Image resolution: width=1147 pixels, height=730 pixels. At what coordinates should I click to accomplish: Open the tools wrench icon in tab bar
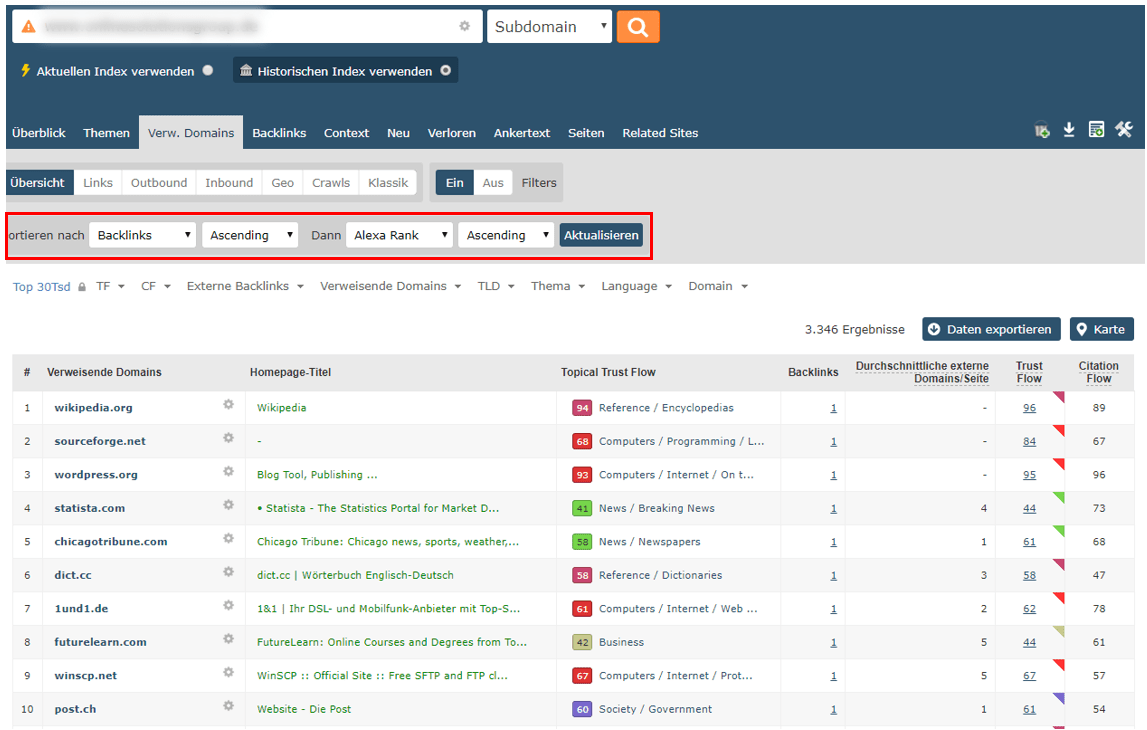[x=1124, y=130]
